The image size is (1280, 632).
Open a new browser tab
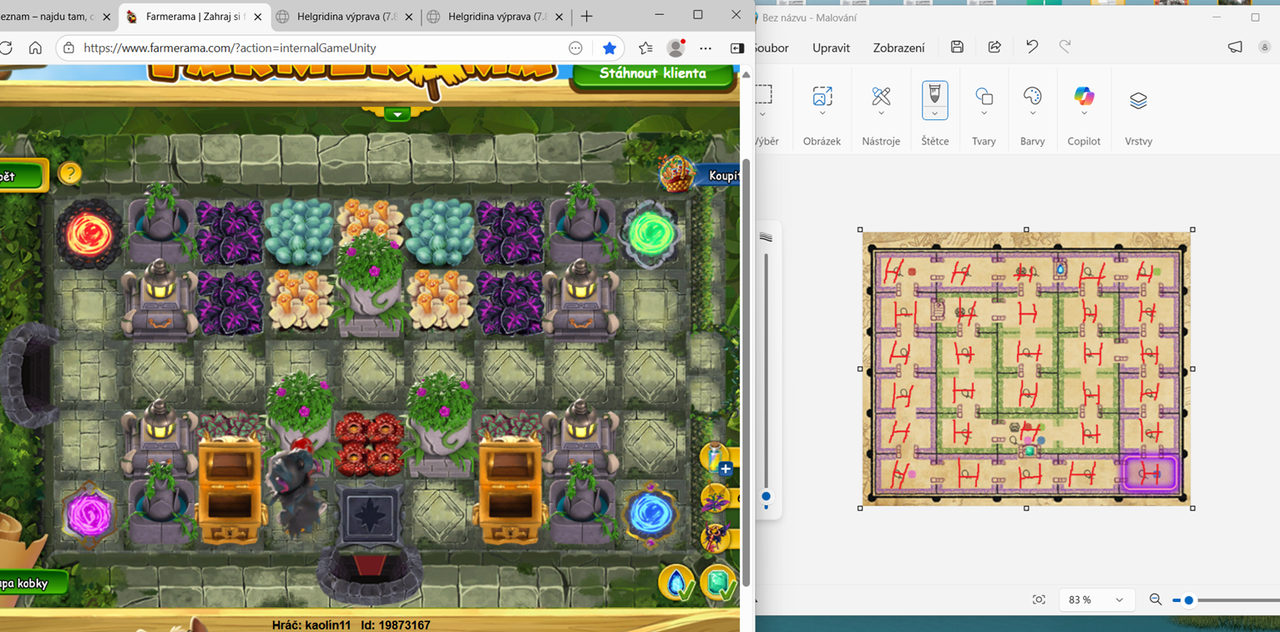point(587,16)
